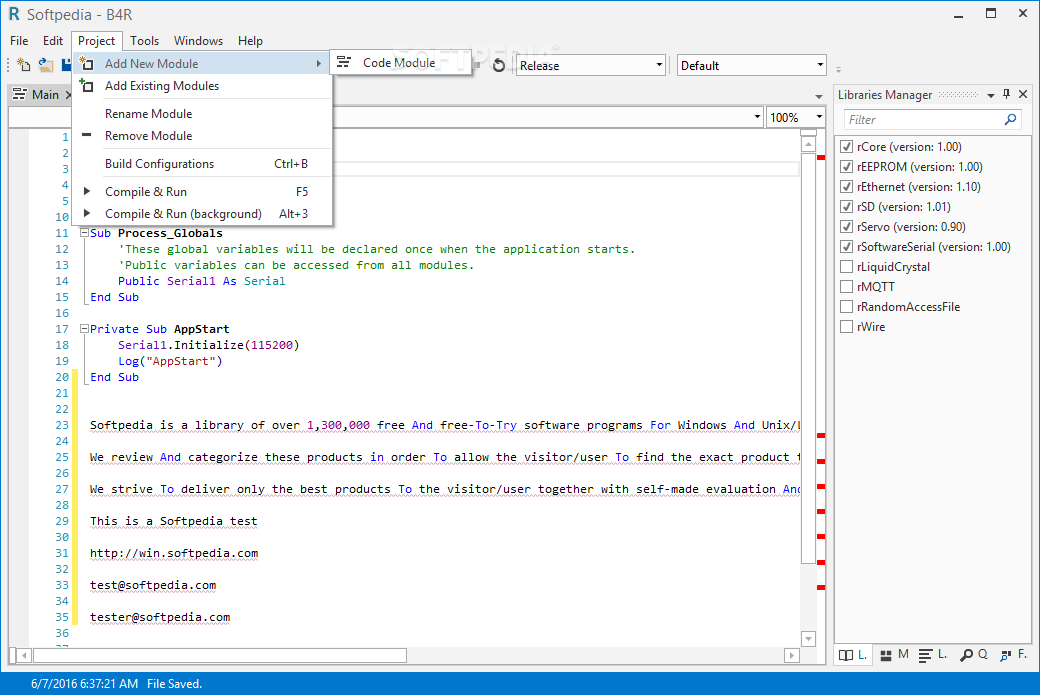
Task: Enable the rRandomAccessFile library
Action: [x=846, y=306]
